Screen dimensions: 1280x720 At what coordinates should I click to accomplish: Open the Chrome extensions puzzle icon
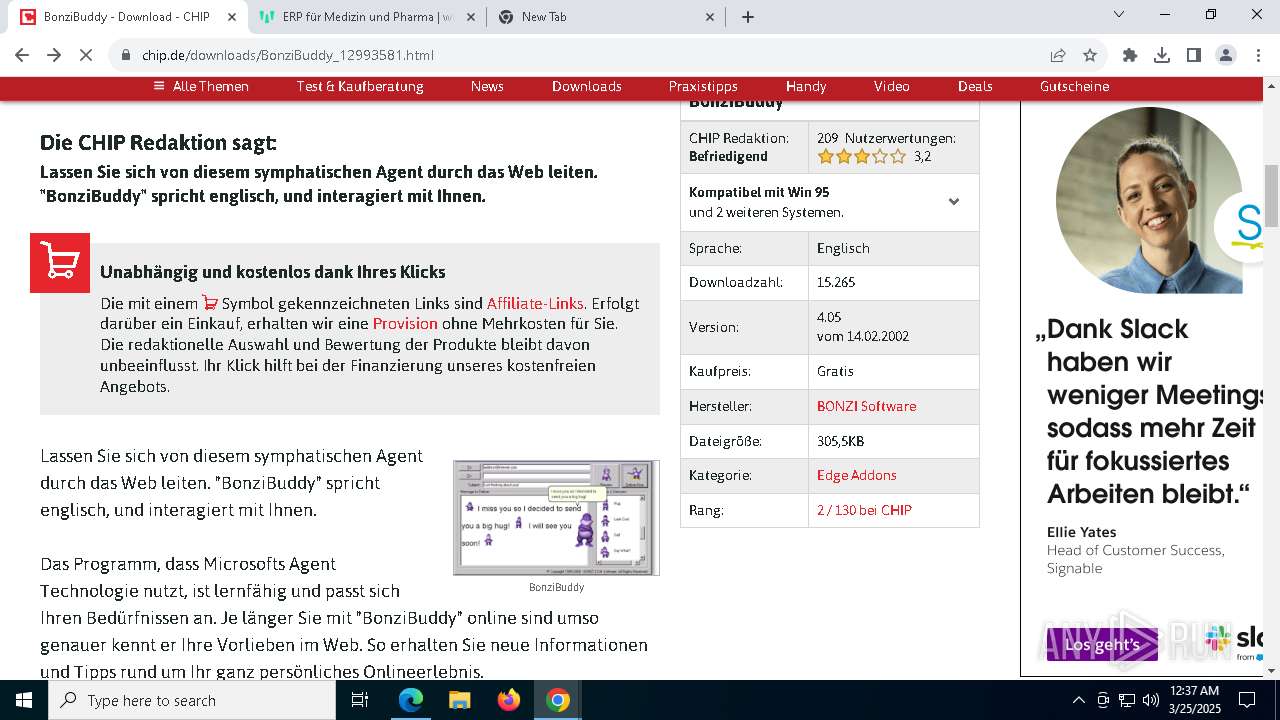tap(1130, 55)
